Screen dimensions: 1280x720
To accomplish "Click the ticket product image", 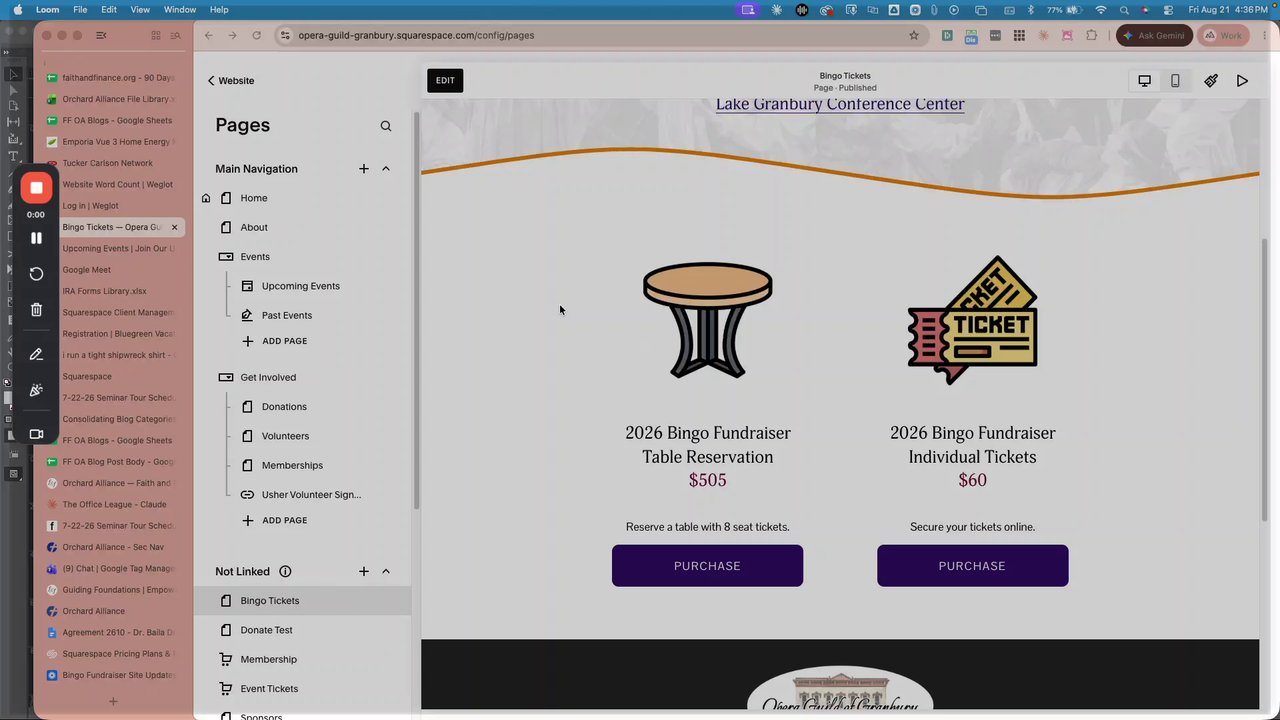I will pyautogui.click(x=973, y=320).
